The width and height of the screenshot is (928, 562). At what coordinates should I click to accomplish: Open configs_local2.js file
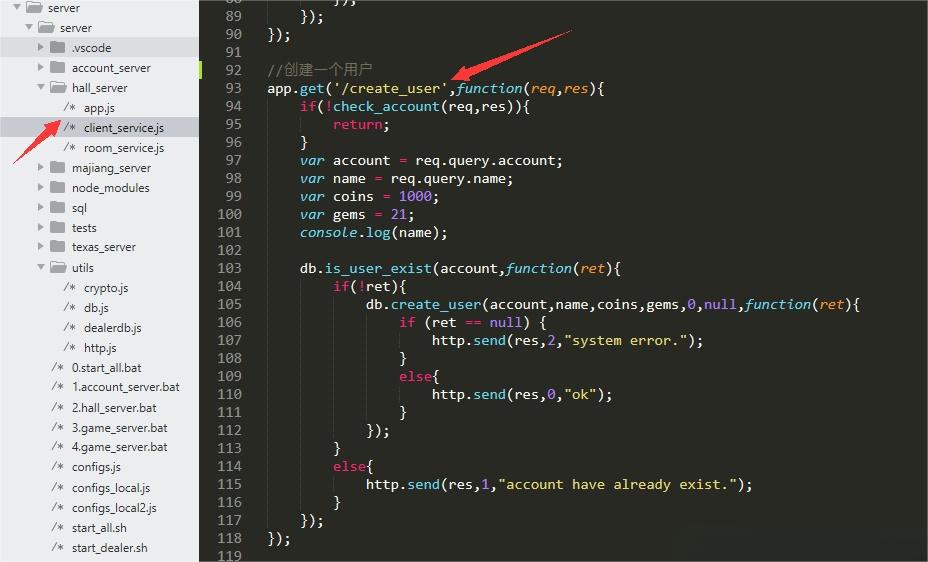coord(114,508)
